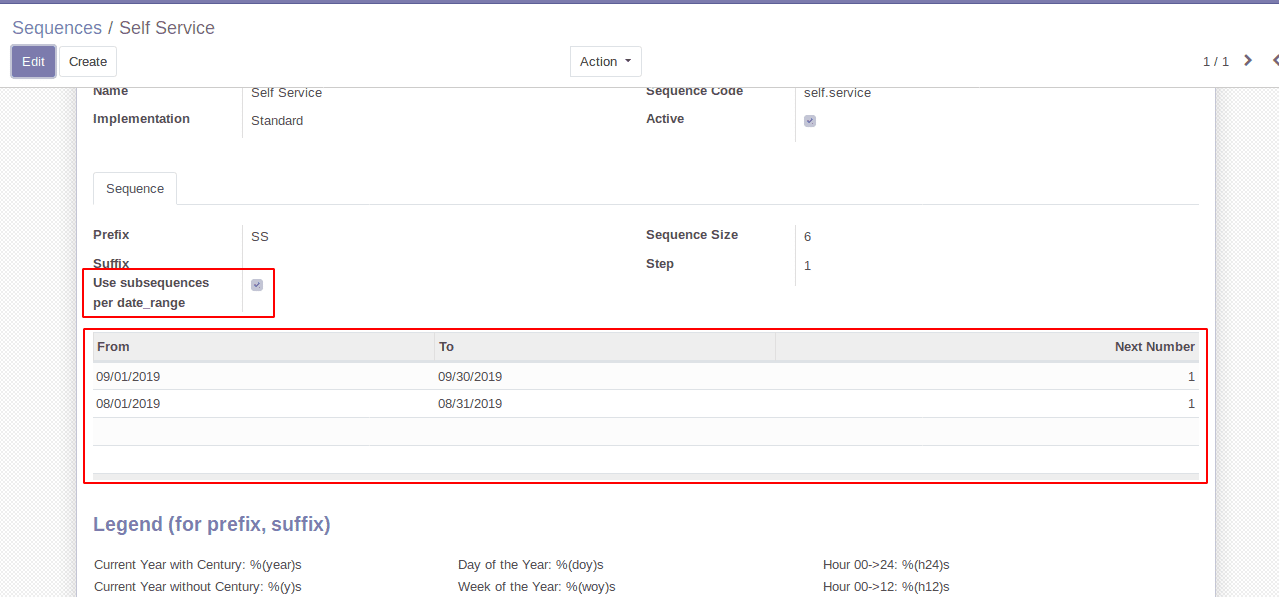Toggle Use subsequences per date_range checkbox
The image size is (1279, 597).
pos(257,285)
